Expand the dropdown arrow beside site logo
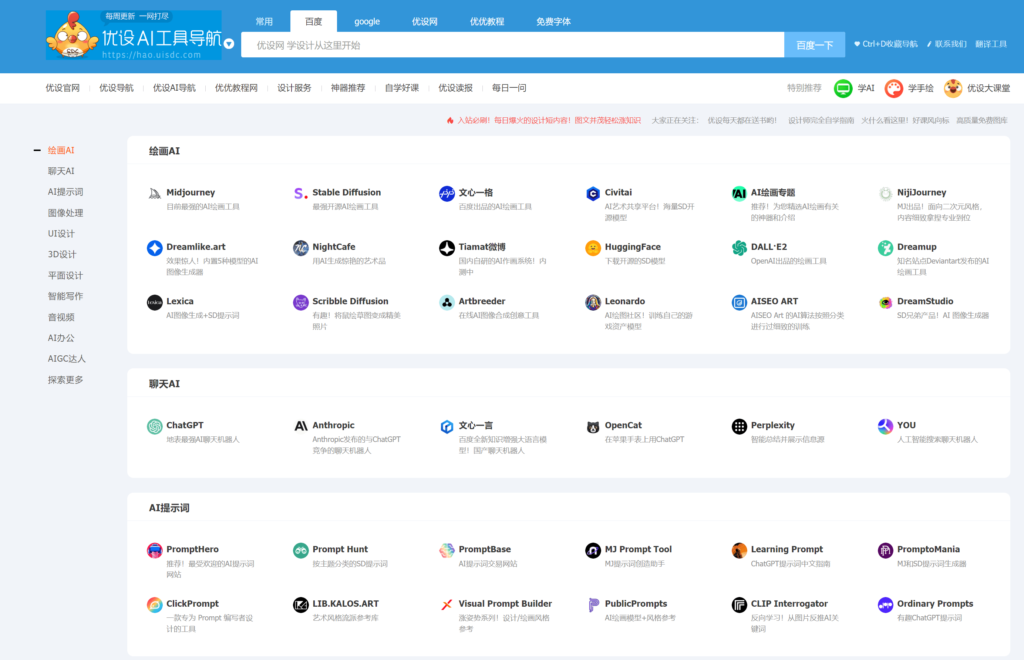Screen dimensions: 1024x660 click(229, 44)
